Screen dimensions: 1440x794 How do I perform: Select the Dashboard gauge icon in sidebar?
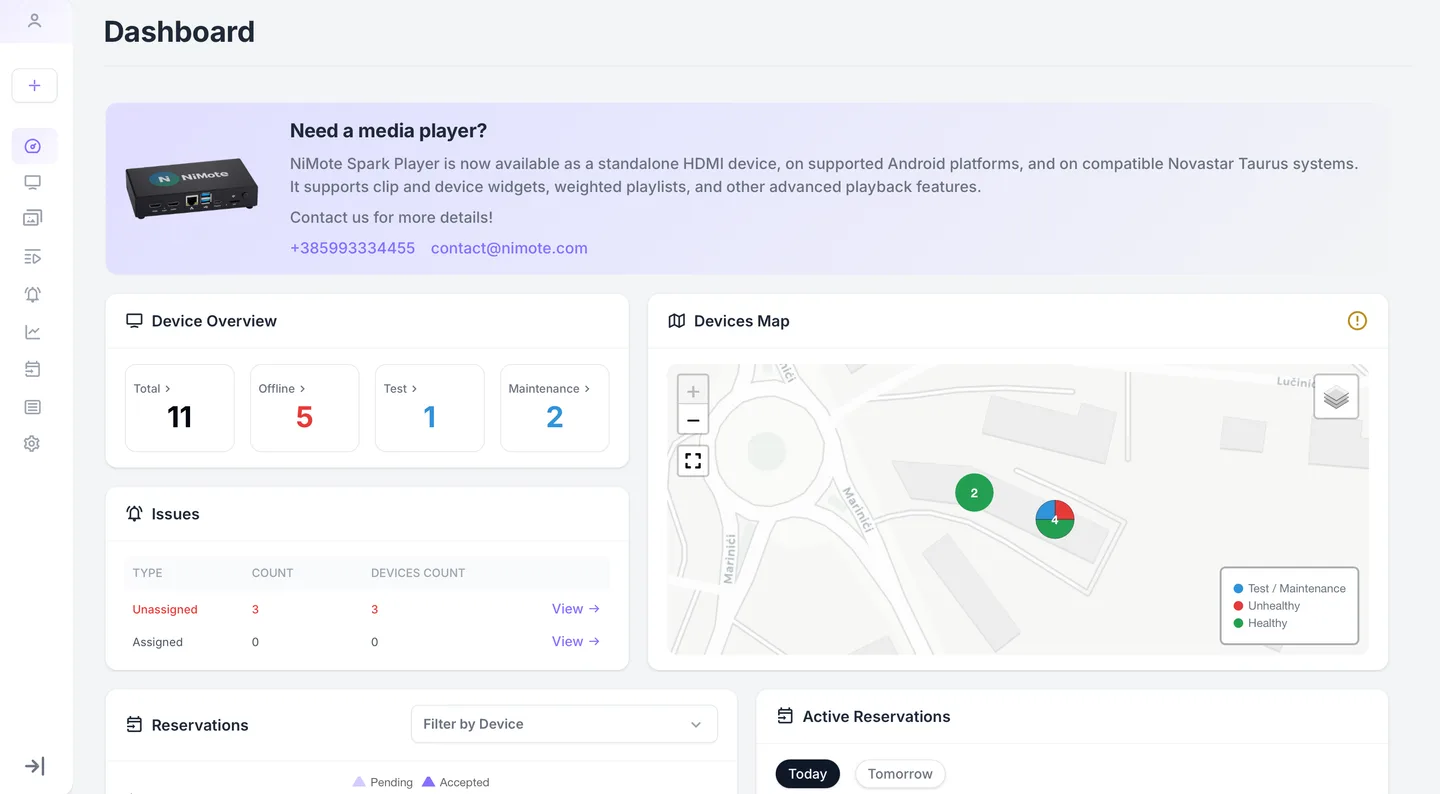pyautogui.click(x=33, y=146)
